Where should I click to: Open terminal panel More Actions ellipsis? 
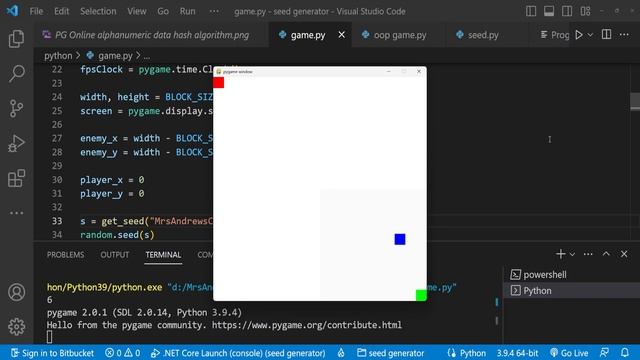(588, 254)
